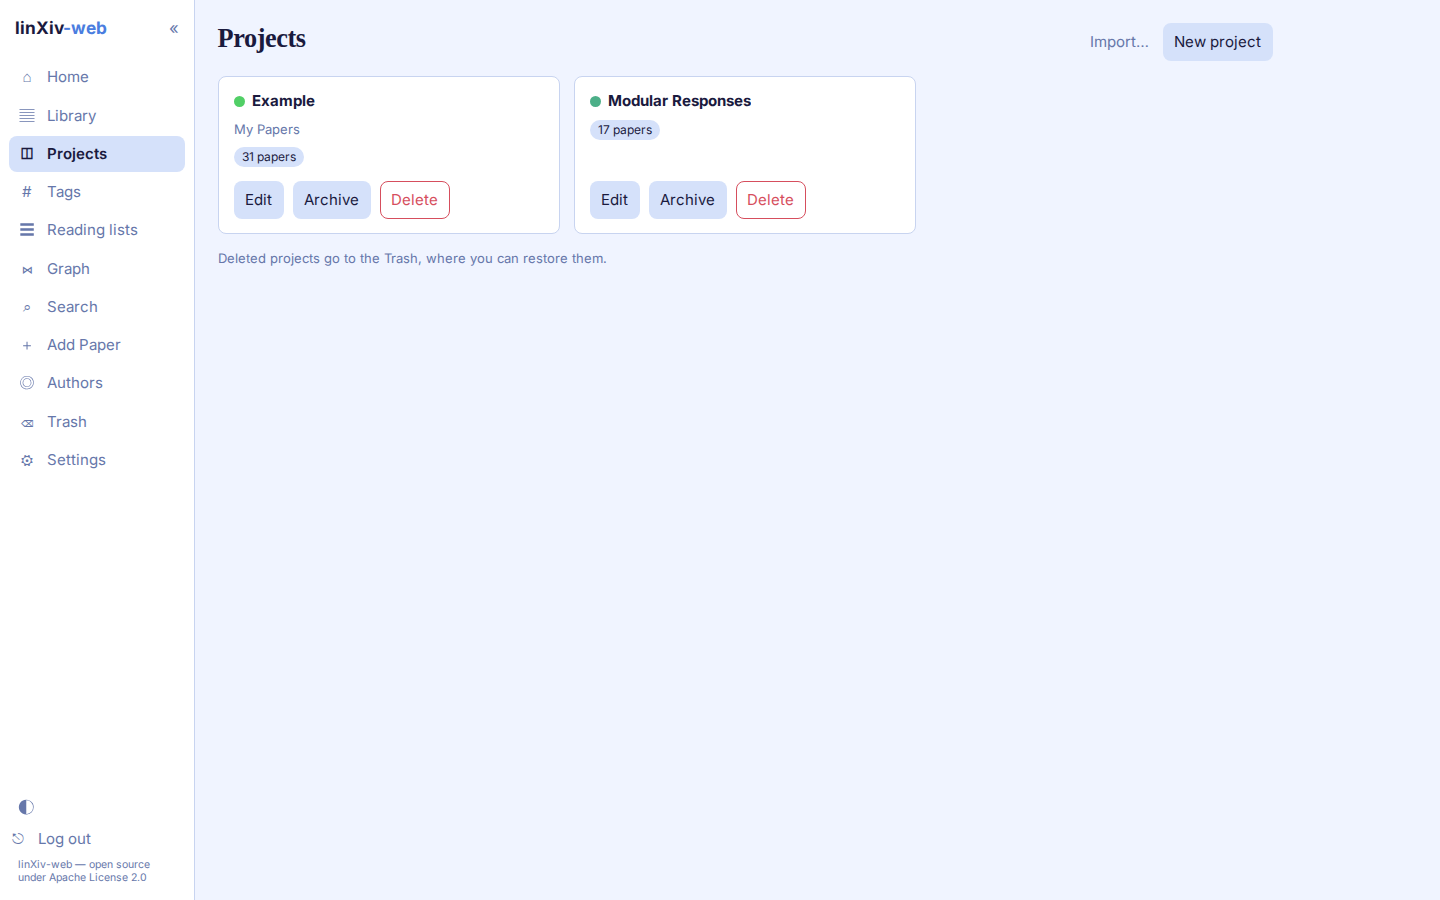Image resolution: width=1440 pixels, height=900 pixels.
Task: Archive the Example project
Action: tap(331, 200)
